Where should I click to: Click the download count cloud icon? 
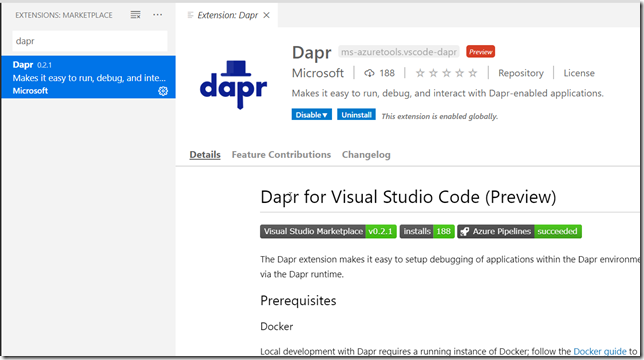click(369, 73)
